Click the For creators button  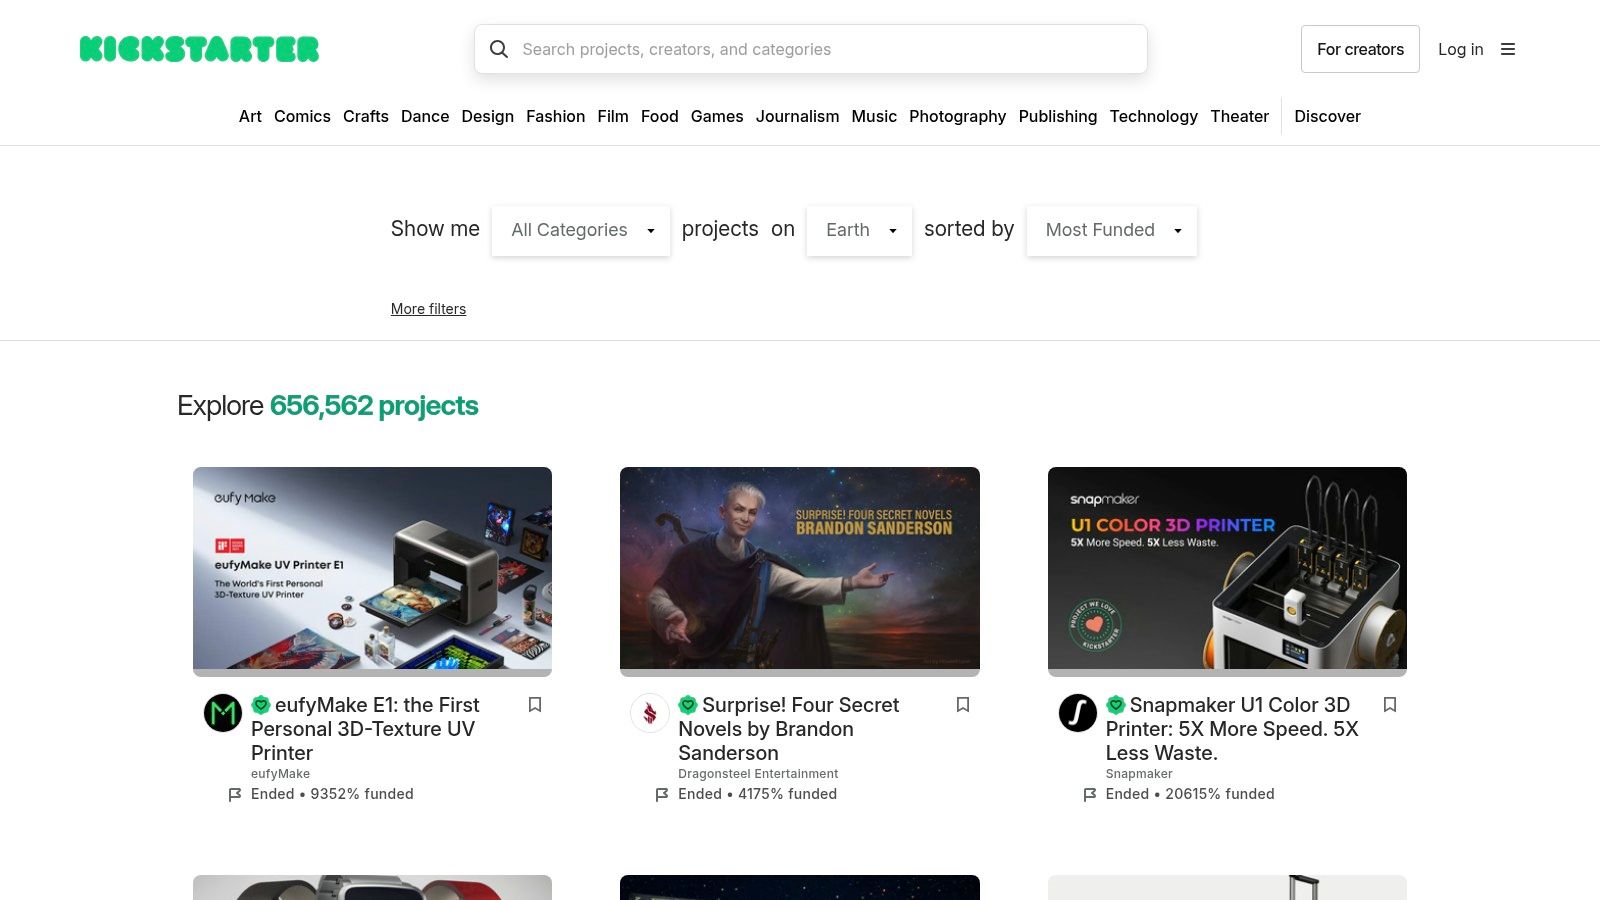(1360, 49)
